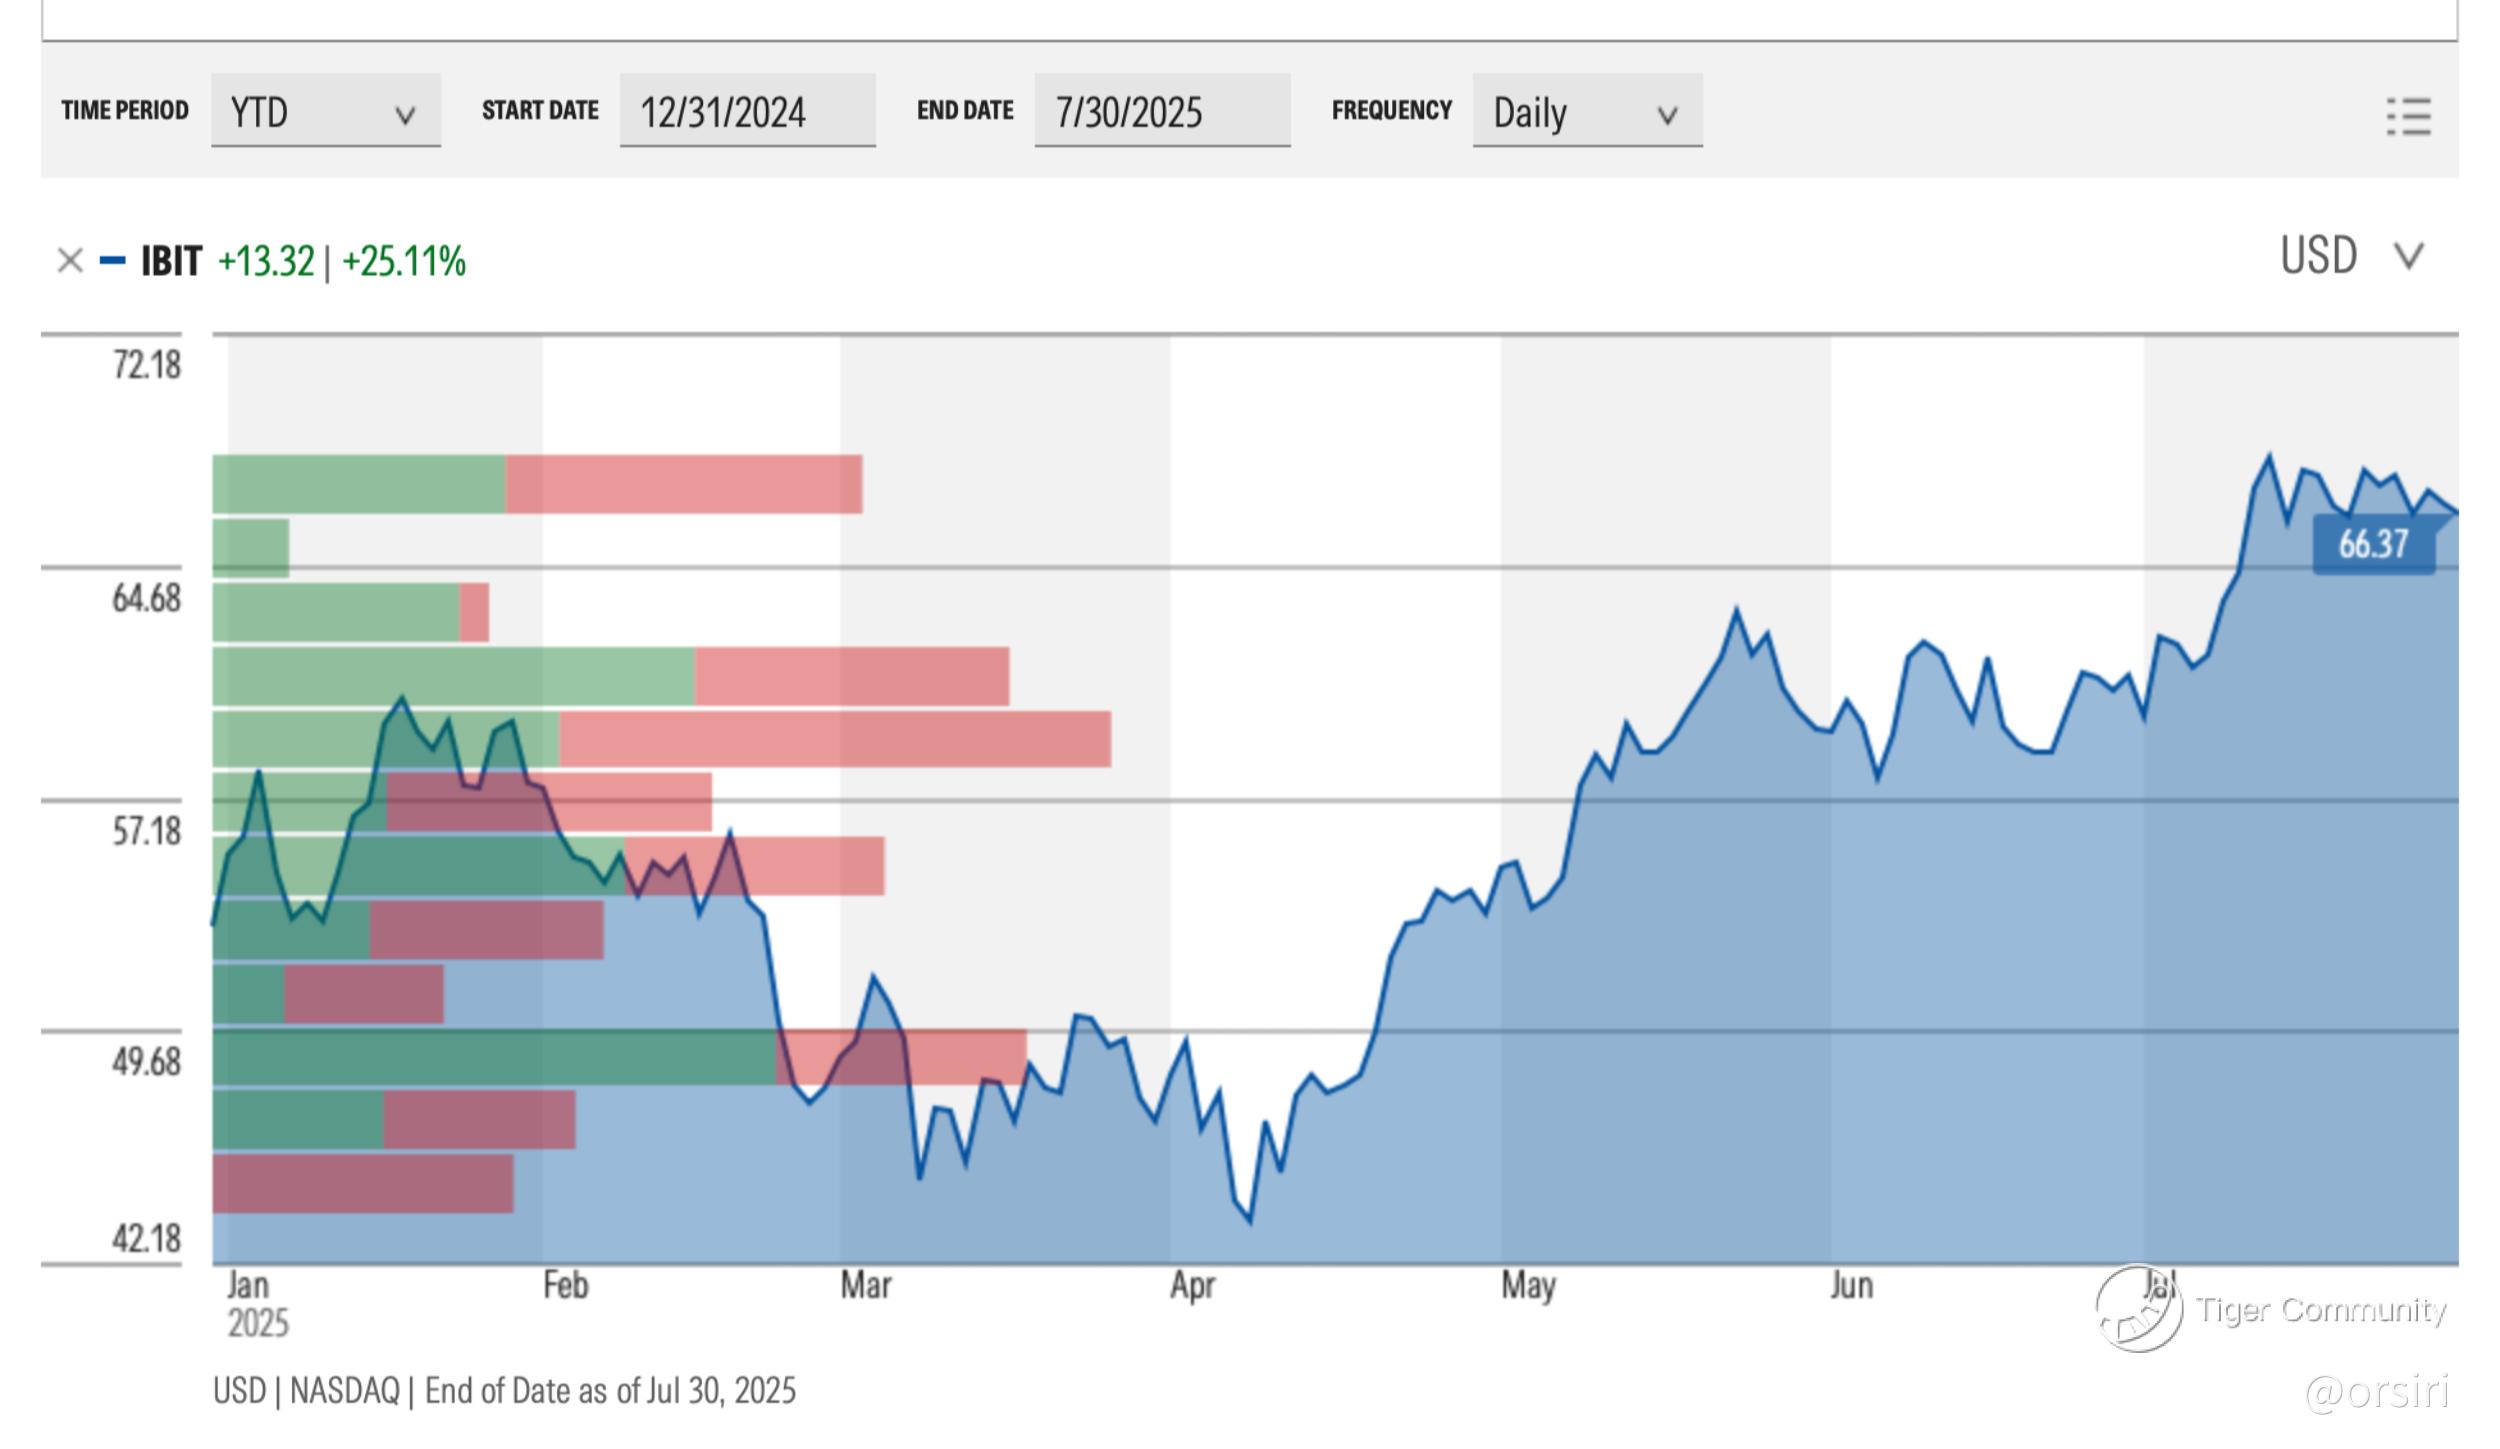Image resolution: width=2500 pixels, height=1449 pixels.
Task: Click the 66.37 current price tag
Action: click(x=2373, y=544)
